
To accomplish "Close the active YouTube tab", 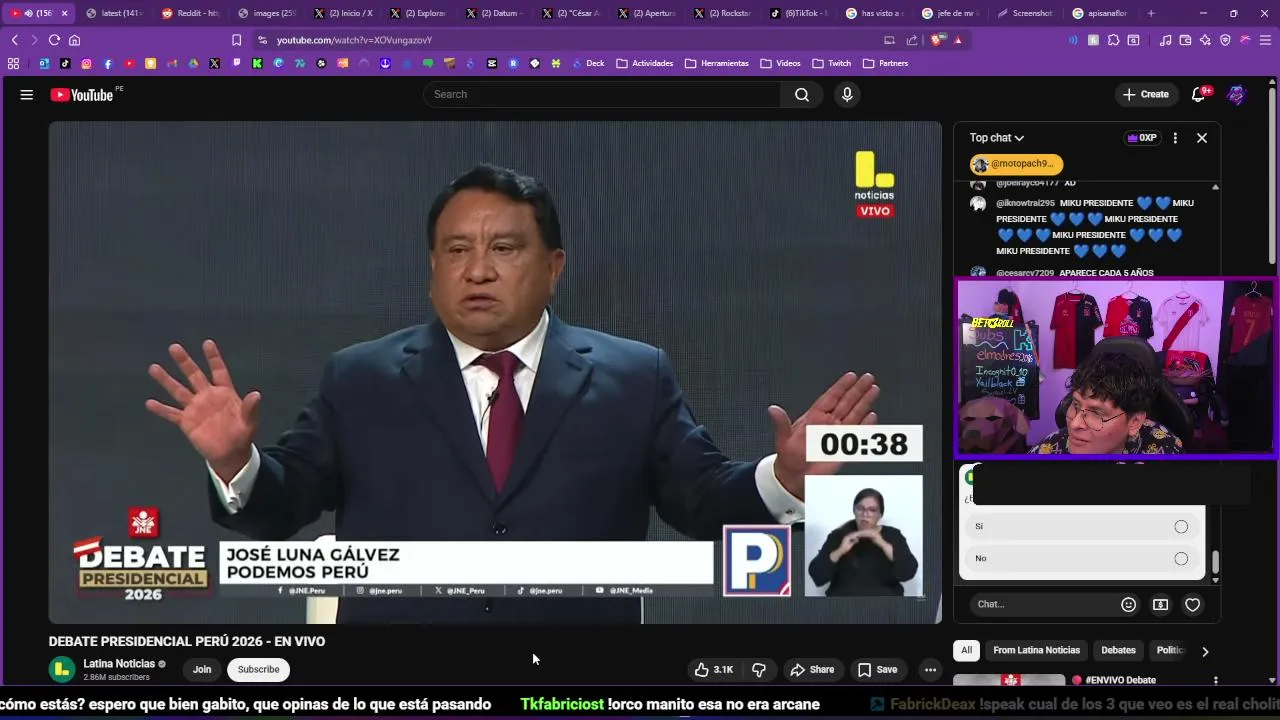I will pos(65,13).
